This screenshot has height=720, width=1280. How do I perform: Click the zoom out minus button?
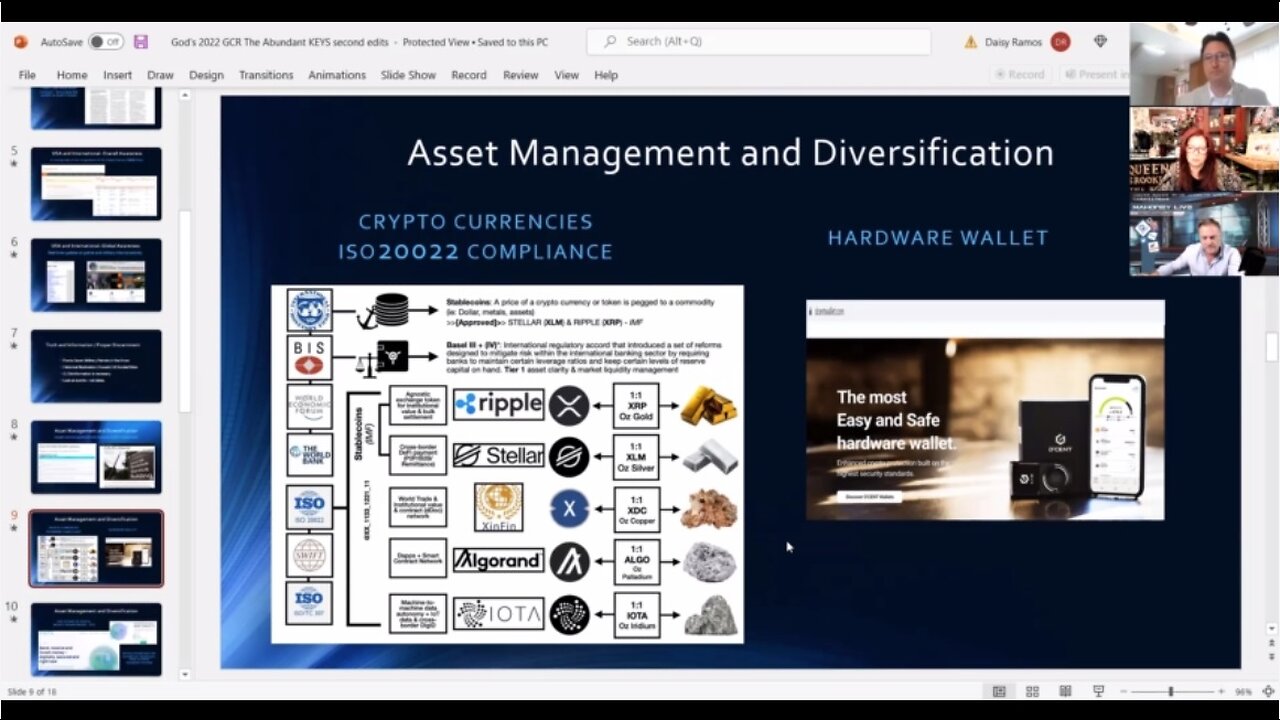(x=1124, y=691)
